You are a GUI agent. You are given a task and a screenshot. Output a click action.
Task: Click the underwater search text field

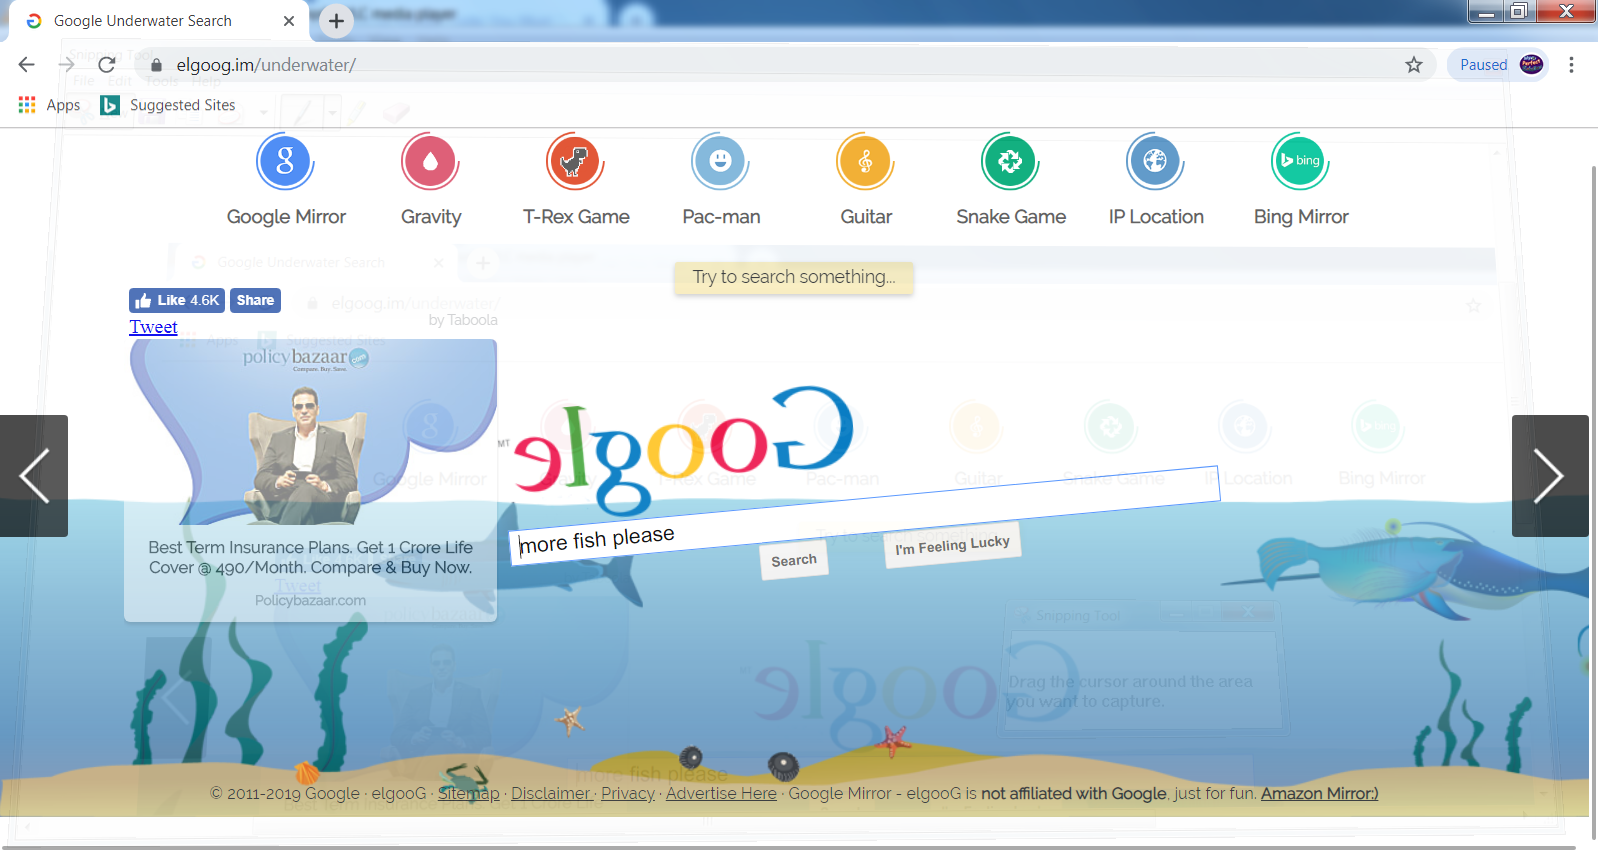[x=865, y=516]
